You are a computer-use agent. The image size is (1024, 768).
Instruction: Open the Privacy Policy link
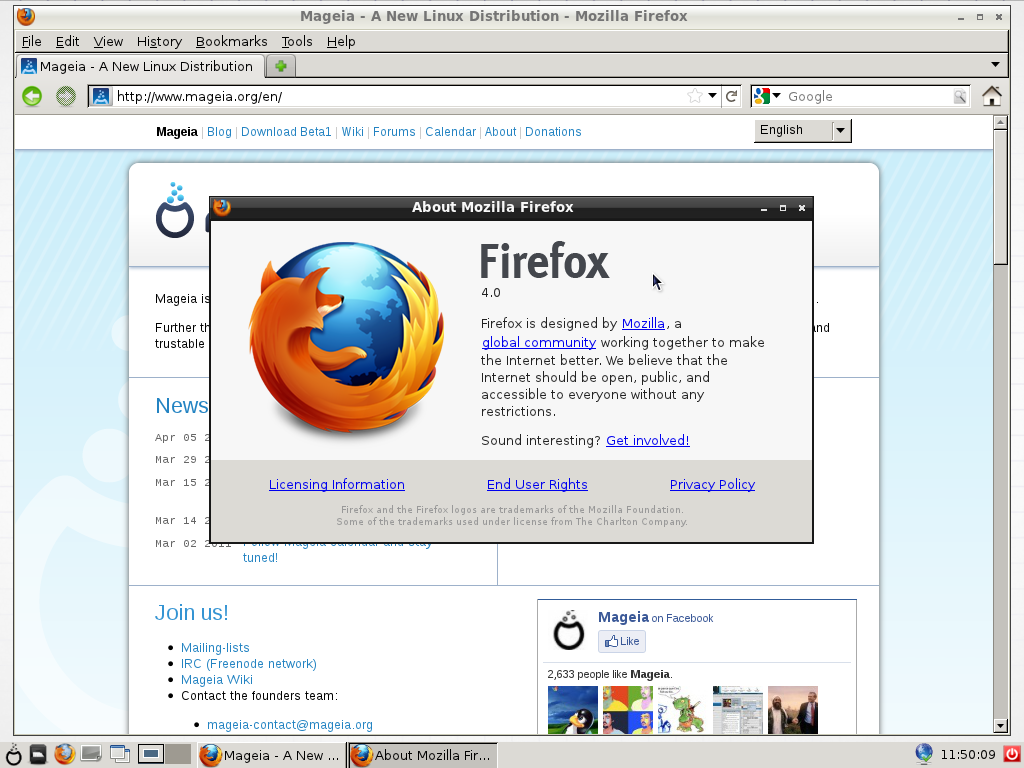(x=712, y=485)
